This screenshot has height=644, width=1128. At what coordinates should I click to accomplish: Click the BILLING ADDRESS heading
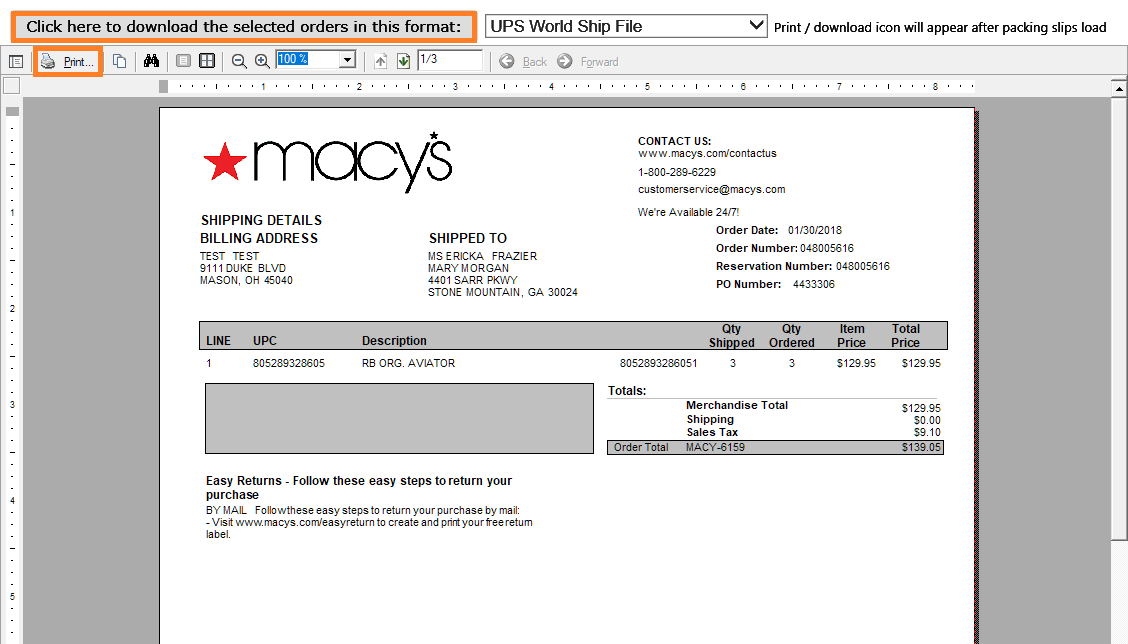[x=259, y=238]
